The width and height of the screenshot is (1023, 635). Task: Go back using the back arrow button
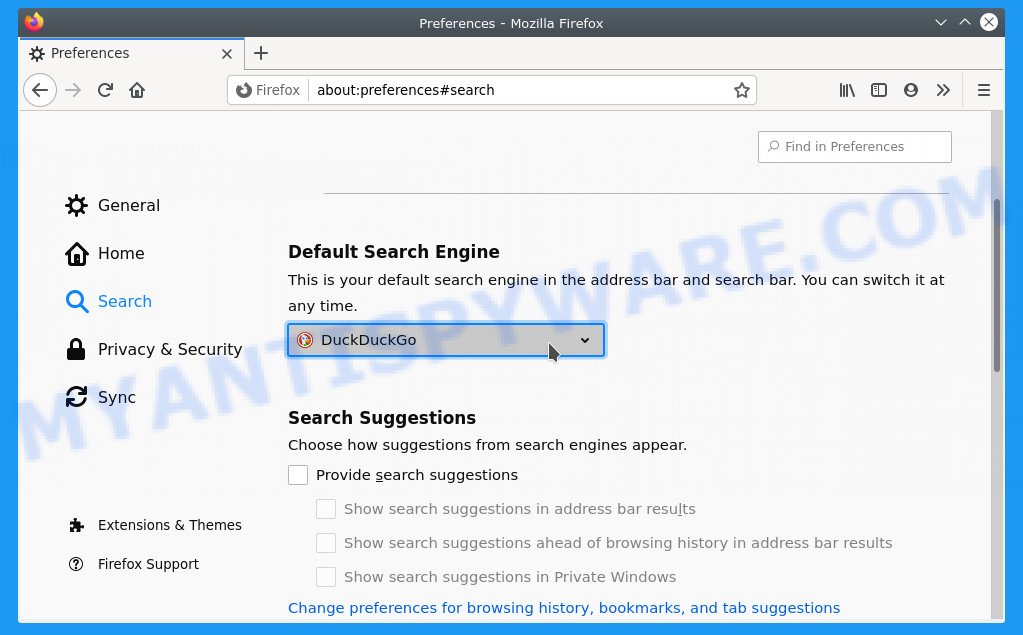click(x=40, y=90)
